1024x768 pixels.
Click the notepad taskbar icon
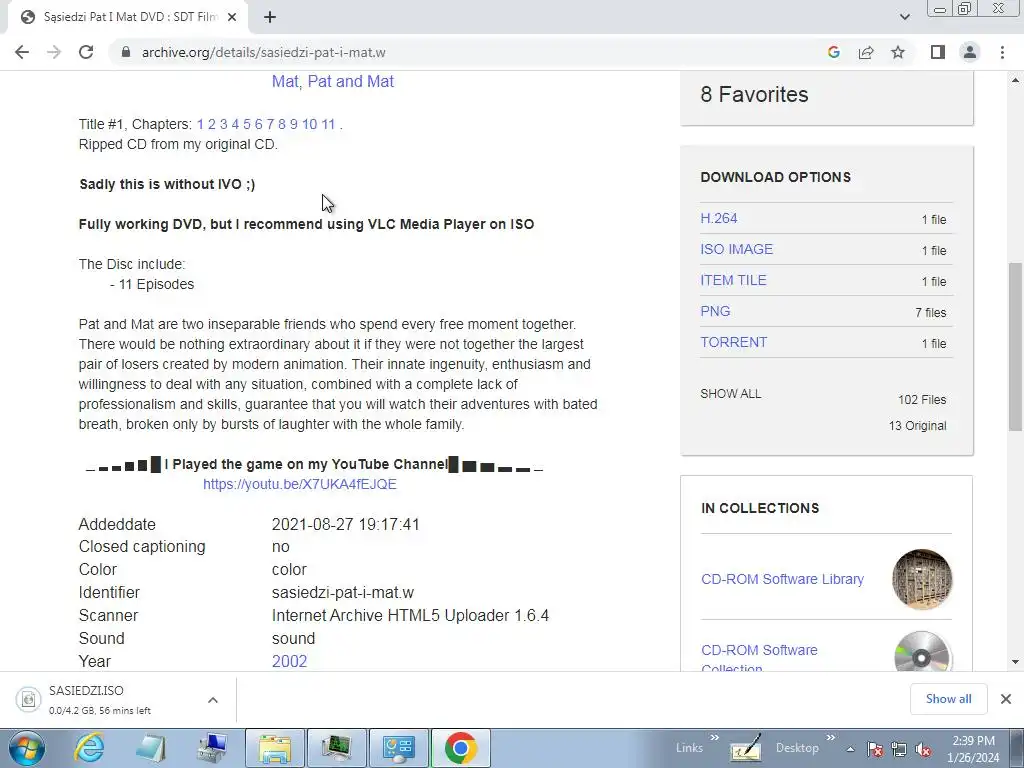click(151, 748)
